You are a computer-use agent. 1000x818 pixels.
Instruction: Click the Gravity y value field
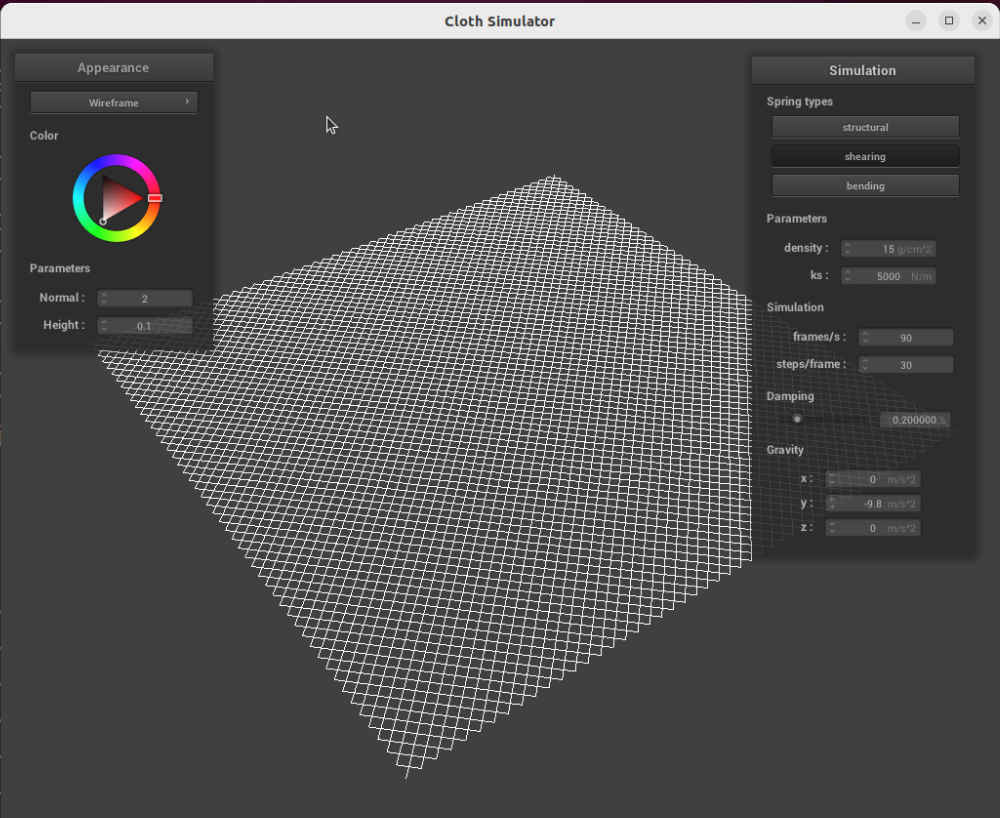point(872,504)
